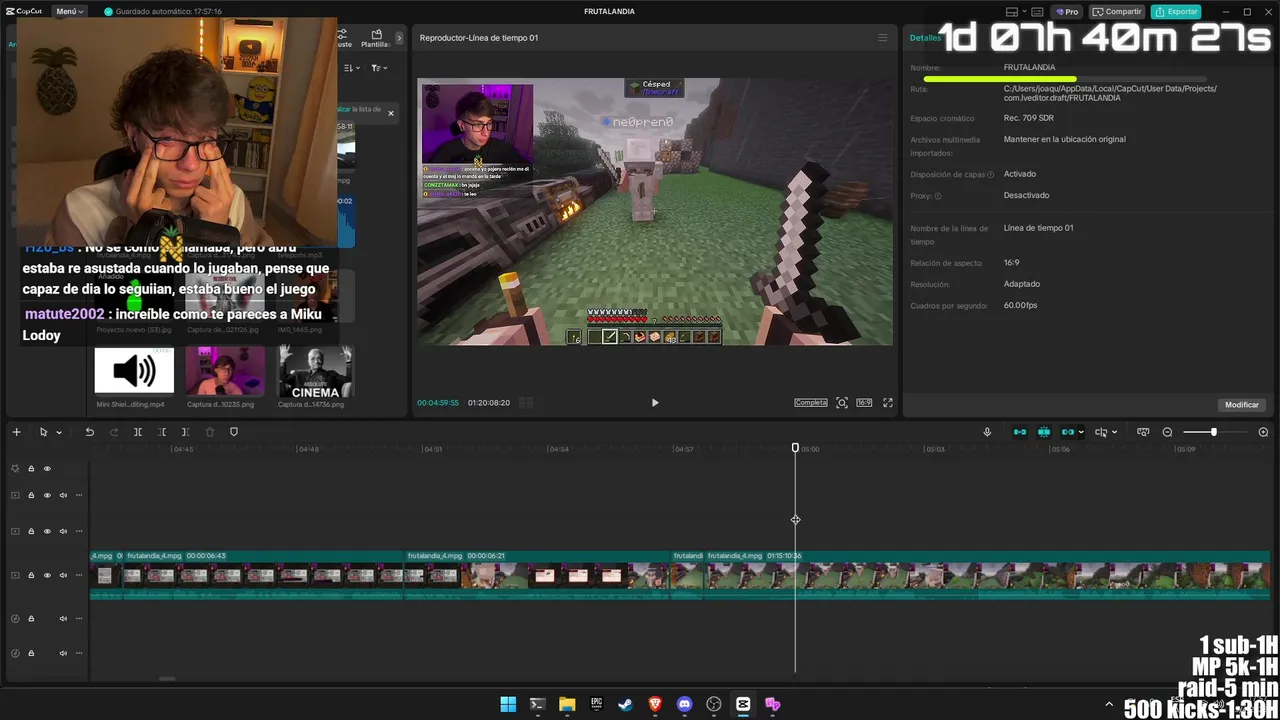This screenshot has width=1280, height=720.
Task: Start voiceover recording with microphone icon
Action: (x=987, y=432)
